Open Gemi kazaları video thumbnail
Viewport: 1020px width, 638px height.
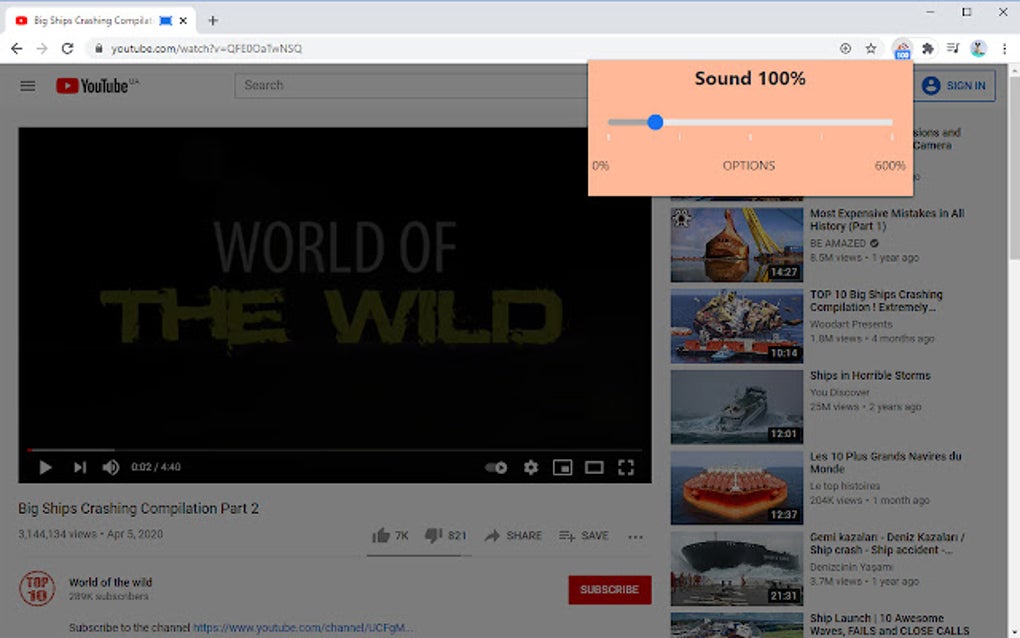[736, 569]
